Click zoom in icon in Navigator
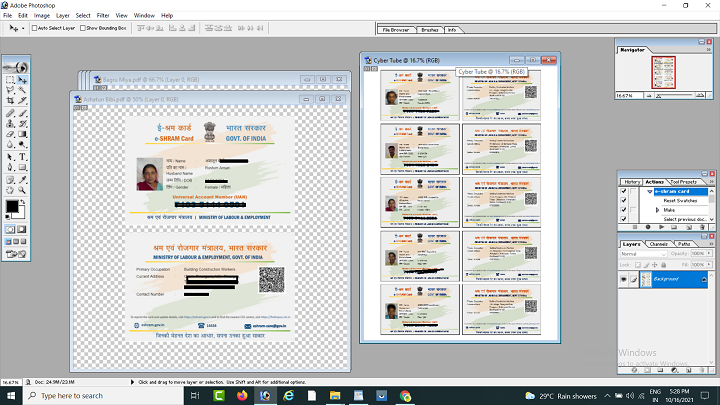720x405 pixels. point(700,96)
